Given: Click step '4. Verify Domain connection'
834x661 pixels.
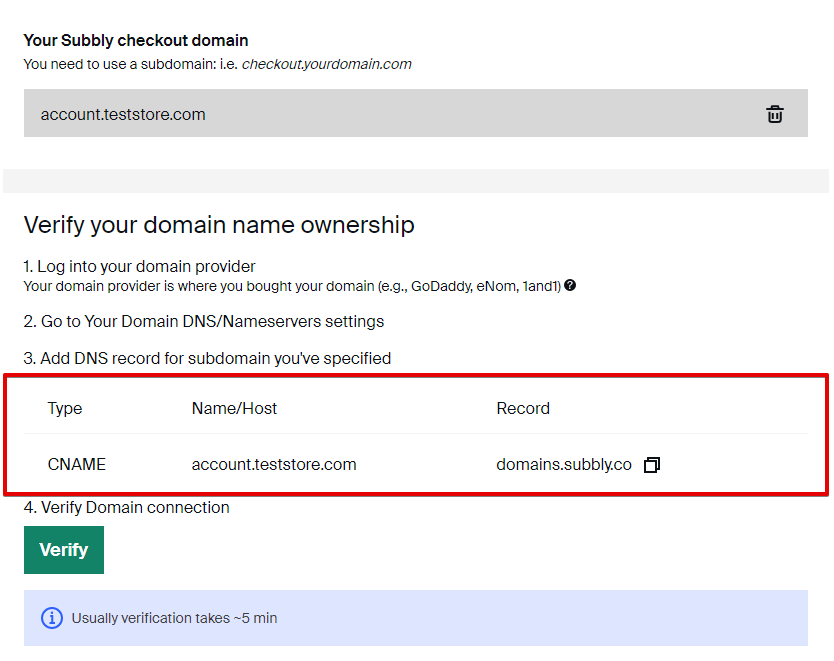Looking at the screenshot, I should (127, 507).
